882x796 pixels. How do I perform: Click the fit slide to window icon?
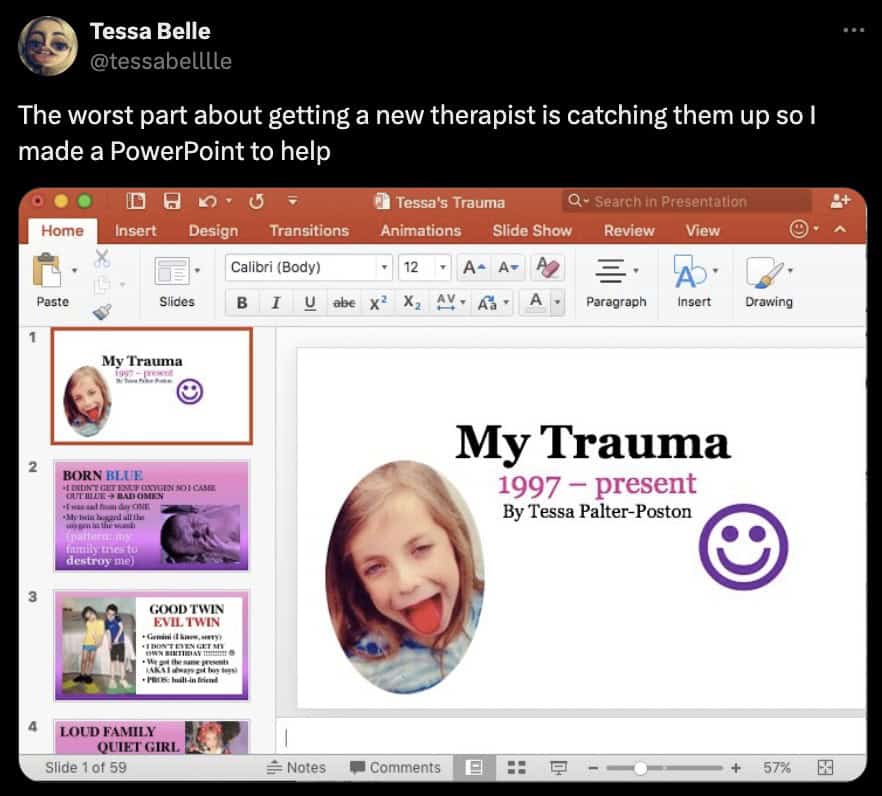(x=825, y=767)
